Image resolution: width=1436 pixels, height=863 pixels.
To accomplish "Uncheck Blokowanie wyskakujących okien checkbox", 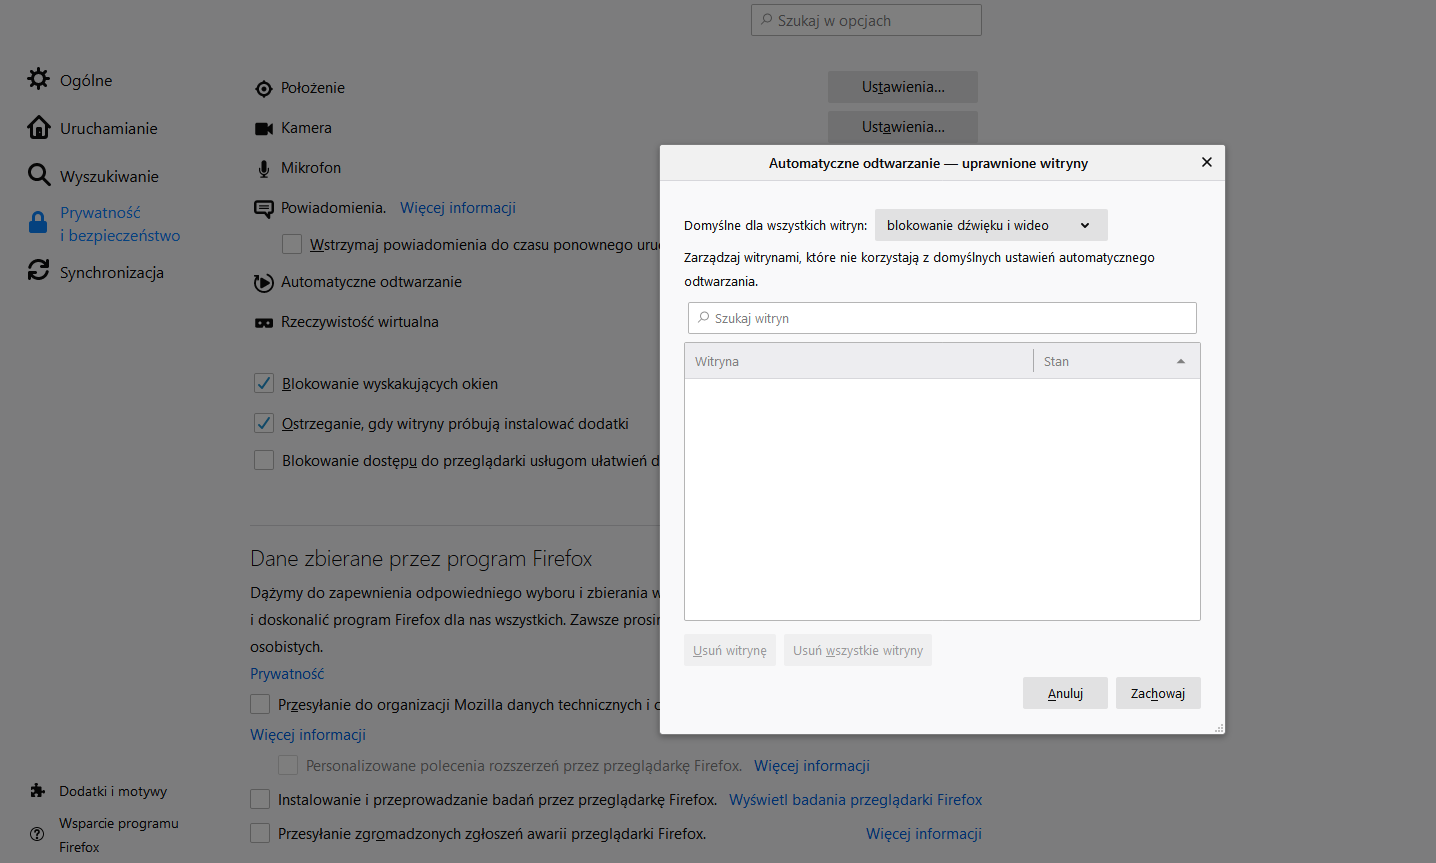I will click(264, 383).
